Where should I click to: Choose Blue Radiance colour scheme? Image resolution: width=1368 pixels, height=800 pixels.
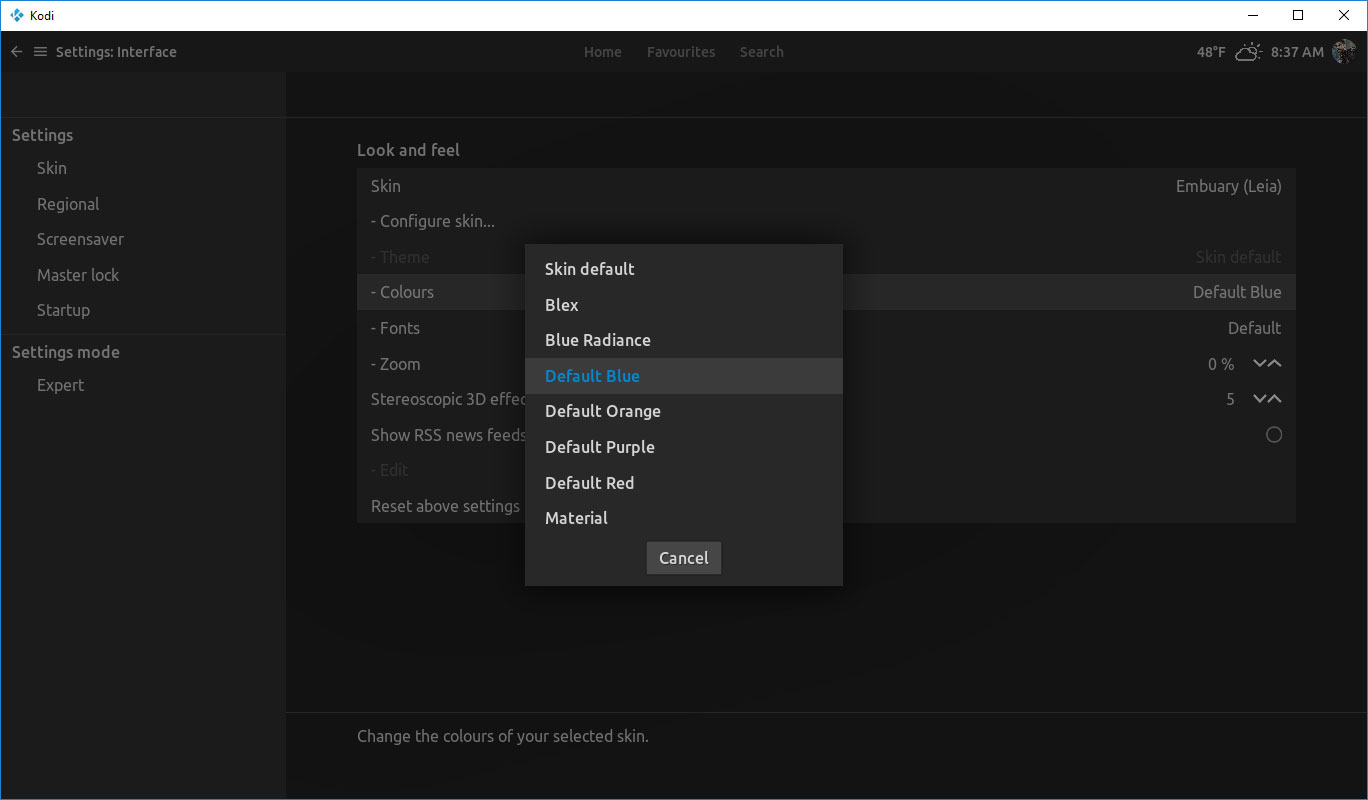click(x=684, y=340)
